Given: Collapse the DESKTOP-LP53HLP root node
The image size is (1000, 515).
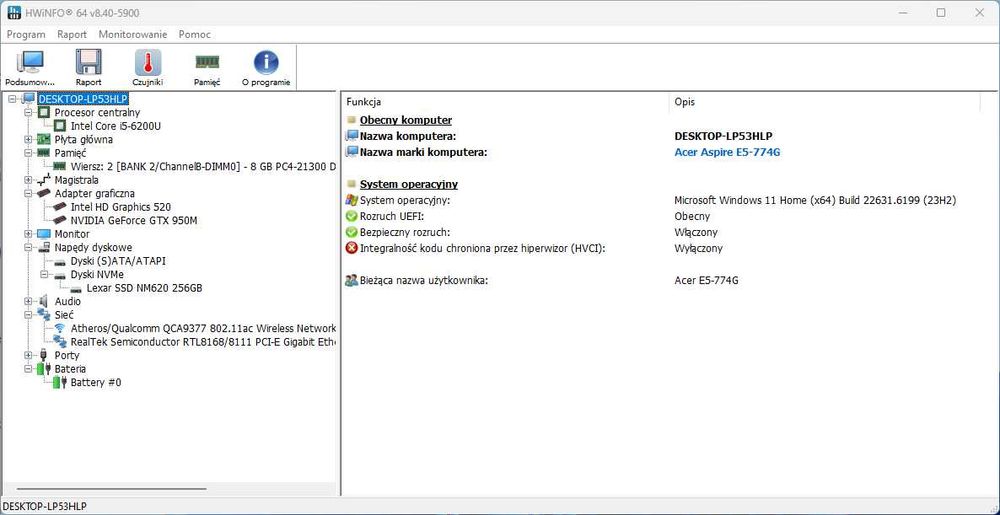Looking at the screenshot, I should coord(12,99).
